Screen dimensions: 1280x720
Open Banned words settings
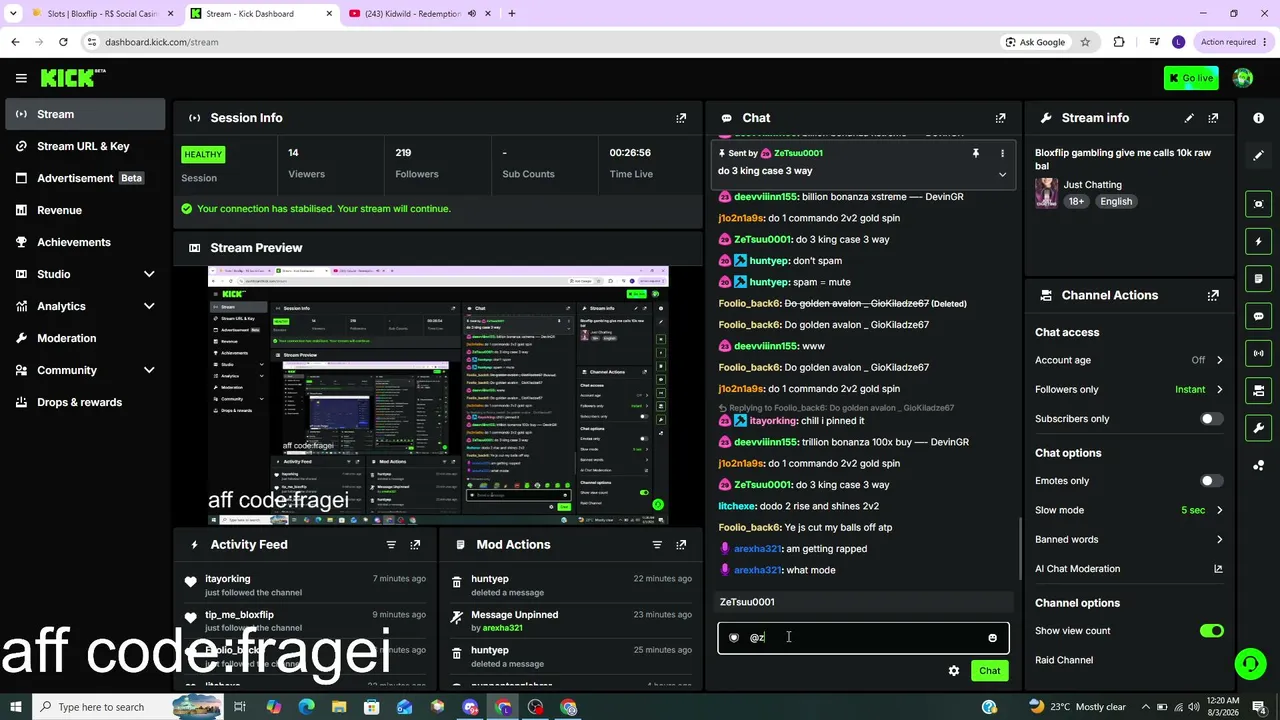[1129, 539]
